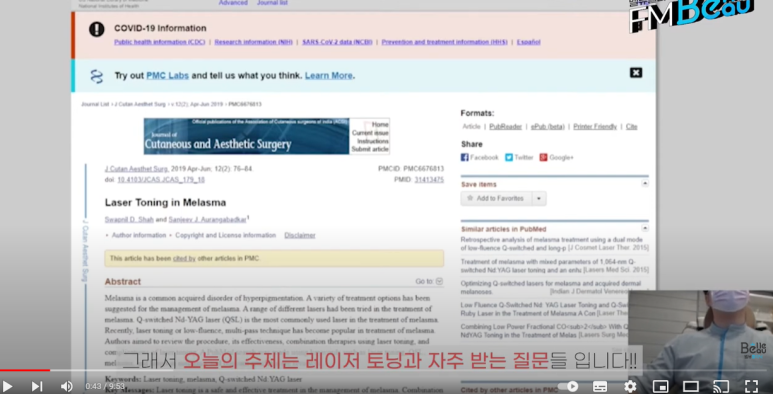Activate miniplayer mode
Image resolution: width=773 pixels, height=394 pixels.
[x=661, y=386]
